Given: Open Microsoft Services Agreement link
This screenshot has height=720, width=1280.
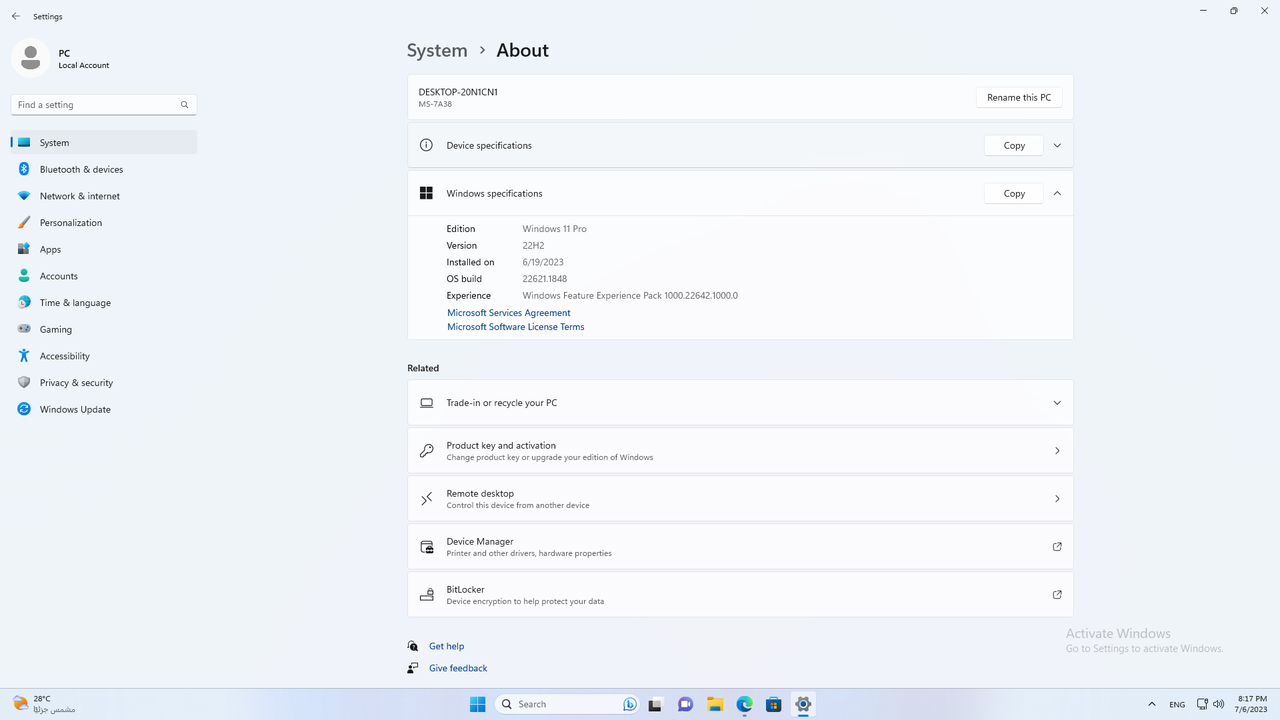Looking at the screenshot, I should (x=509, y=313).
